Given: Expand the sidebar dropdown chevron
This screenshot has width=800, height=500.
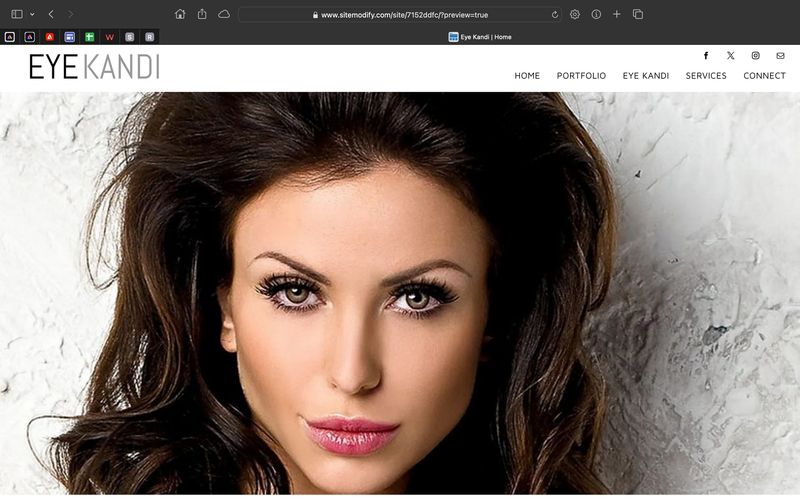Looking at the screenshot, I should tap(32, 14).
